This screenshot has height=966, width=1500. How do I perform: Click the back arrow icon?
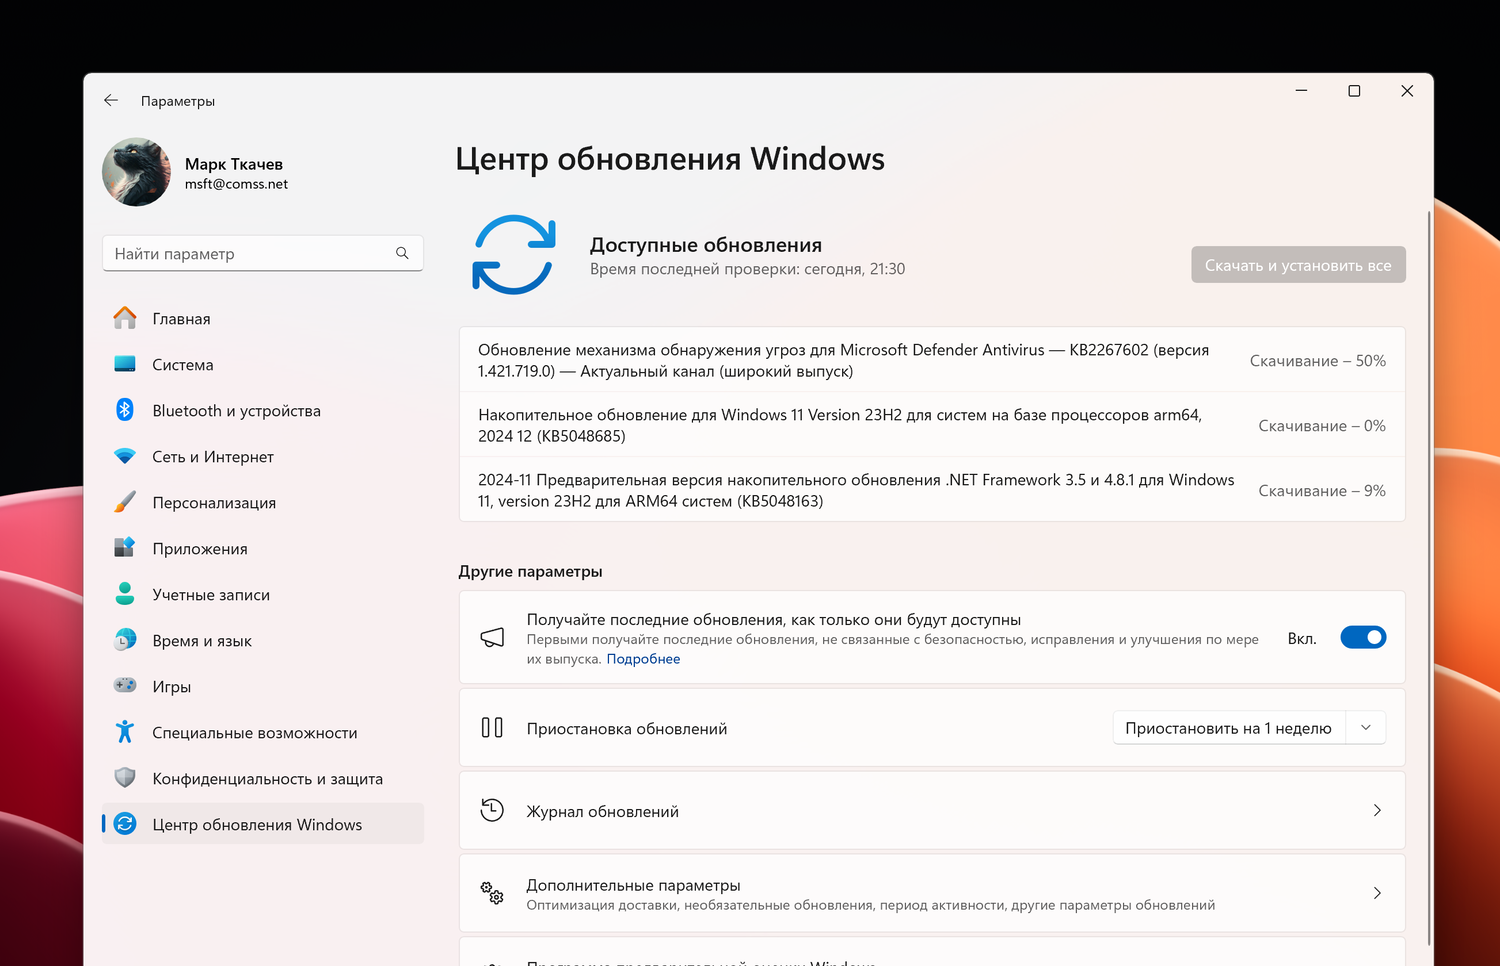[x=111, y=101]
